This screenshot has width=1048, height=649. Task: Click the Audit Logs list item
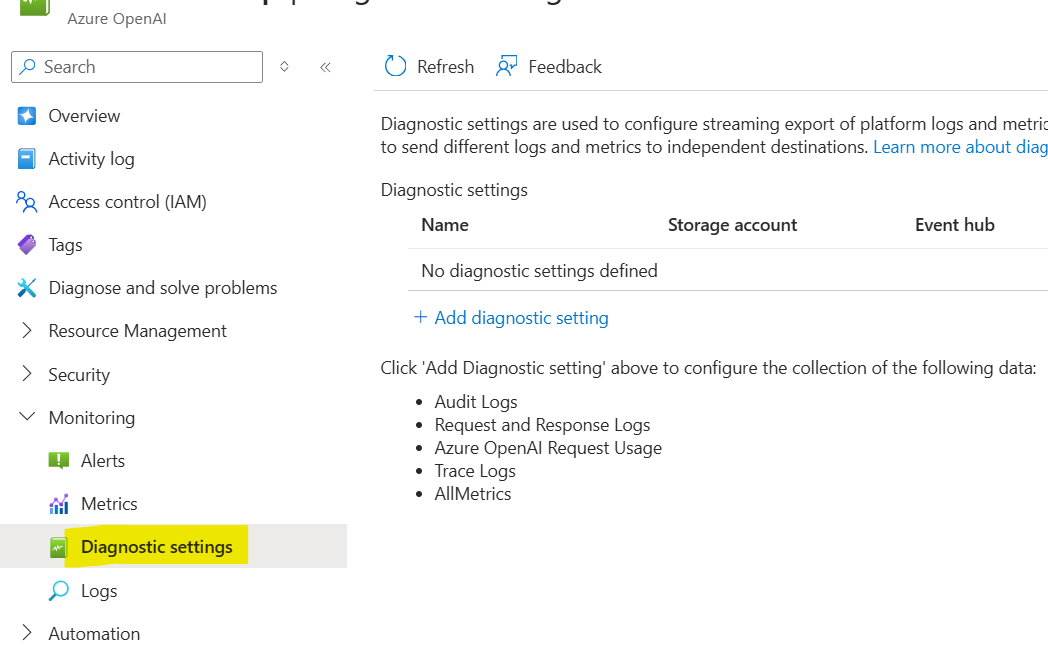click(x=476, y=402)
